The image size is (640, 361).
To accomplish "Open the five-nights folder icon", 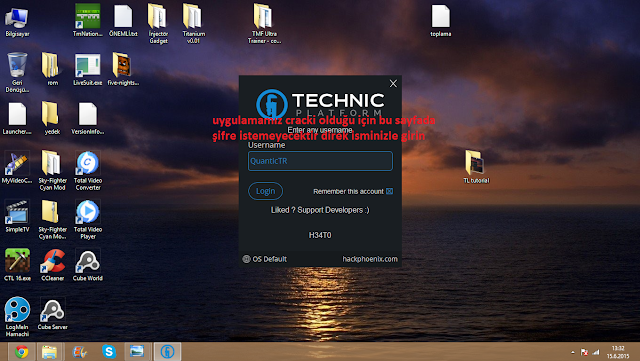I will pos(123,69).
